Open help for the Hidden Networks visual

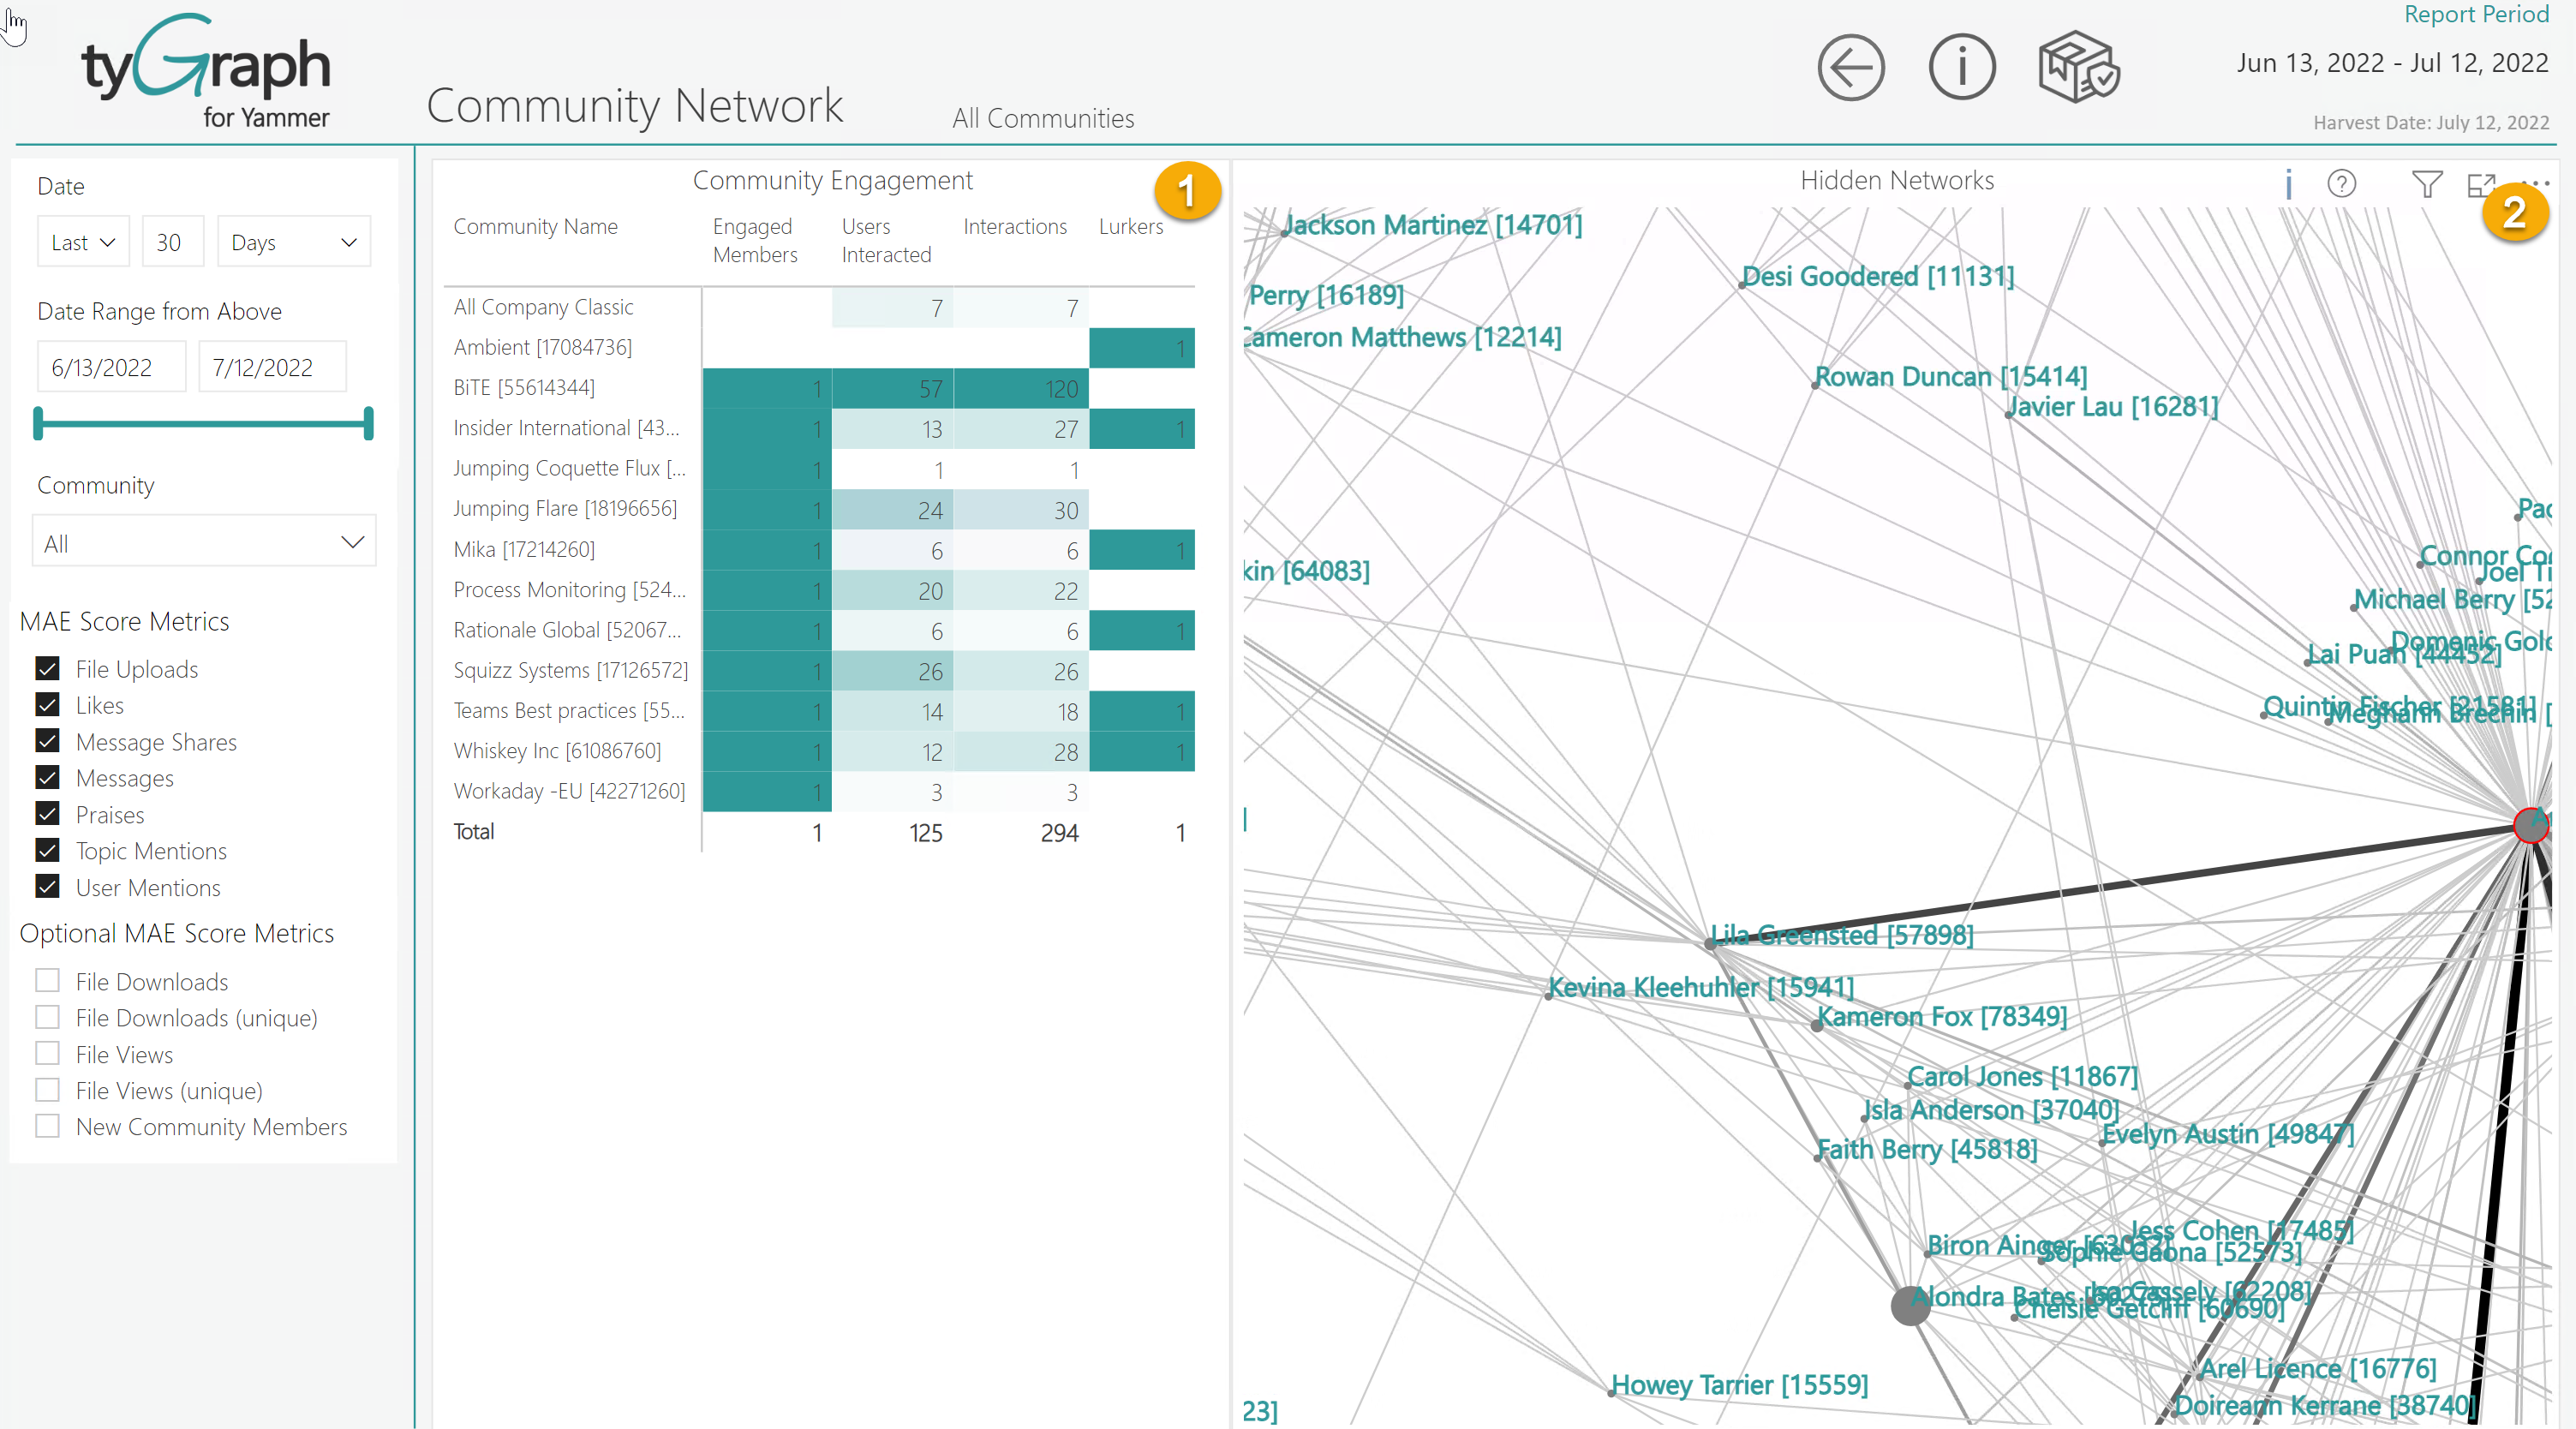pyautogui.click(x=2342, y=184)
